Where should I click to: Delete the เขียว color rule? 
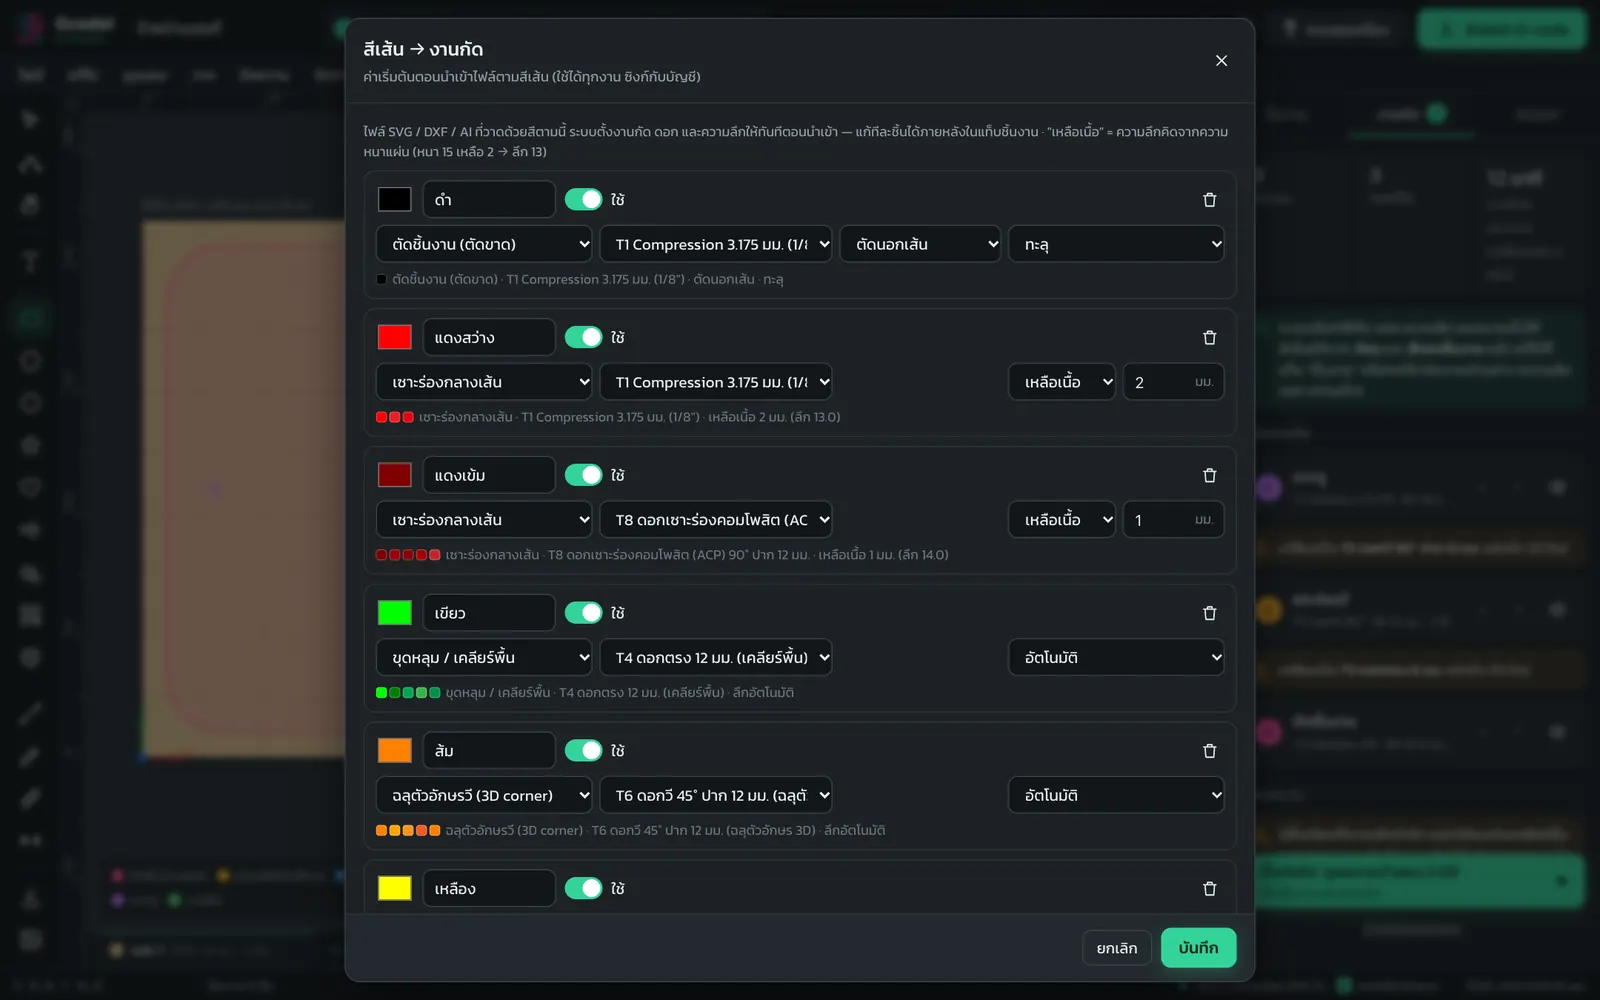(x=1209, y=613)
